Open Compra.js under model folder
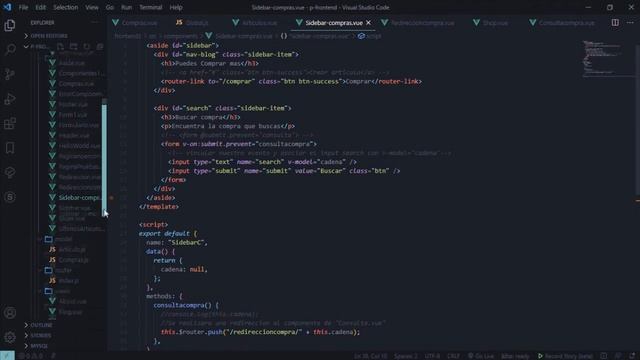The width and height of the screenshot is (640, 360). pyautogui.click(x=73, y=260)
